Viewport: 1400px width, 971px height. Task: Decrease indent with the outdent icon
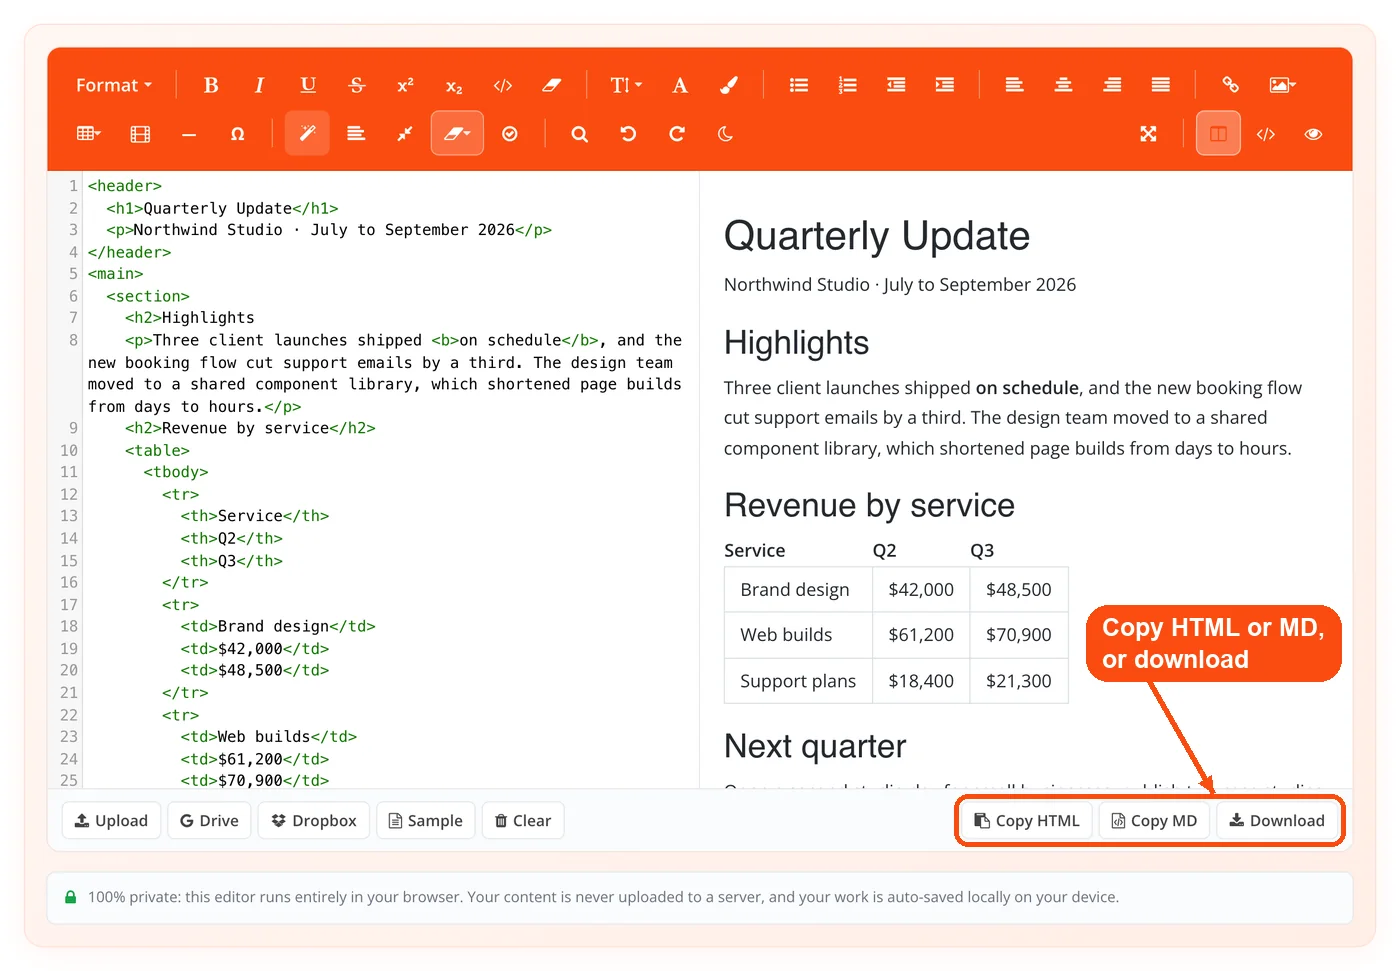[896, 85]
